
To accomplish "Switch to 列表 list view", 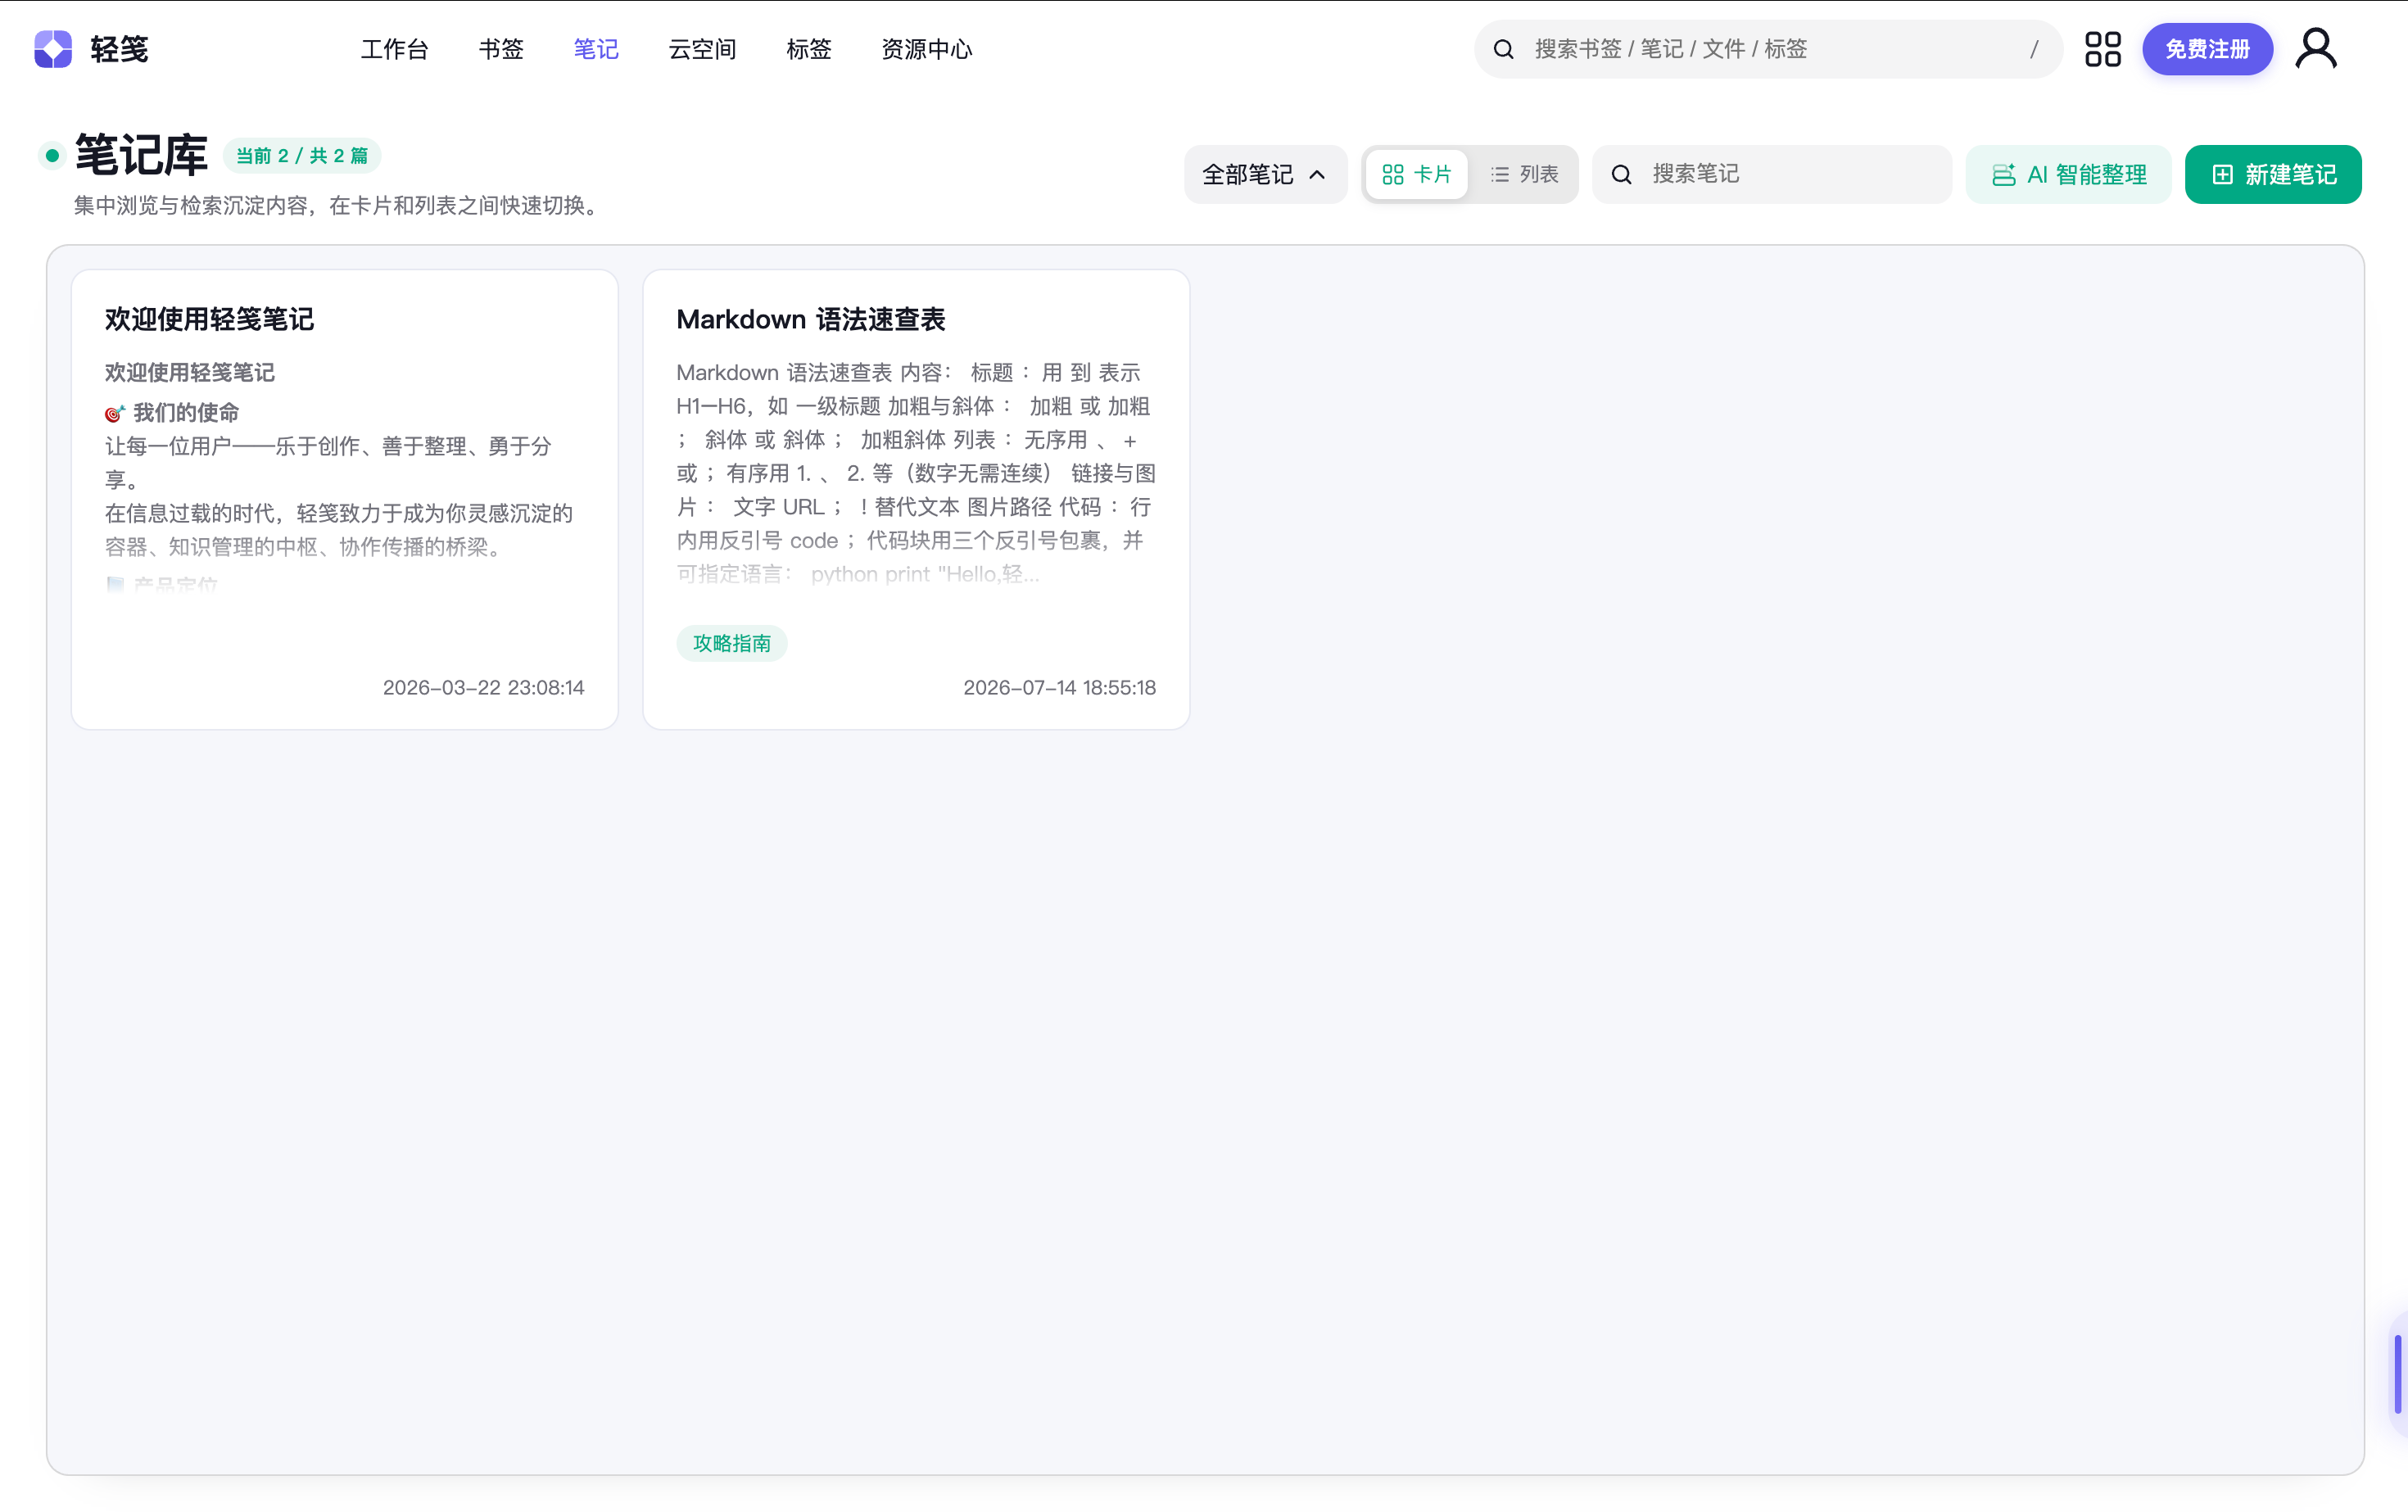I will pos(1524,175).
